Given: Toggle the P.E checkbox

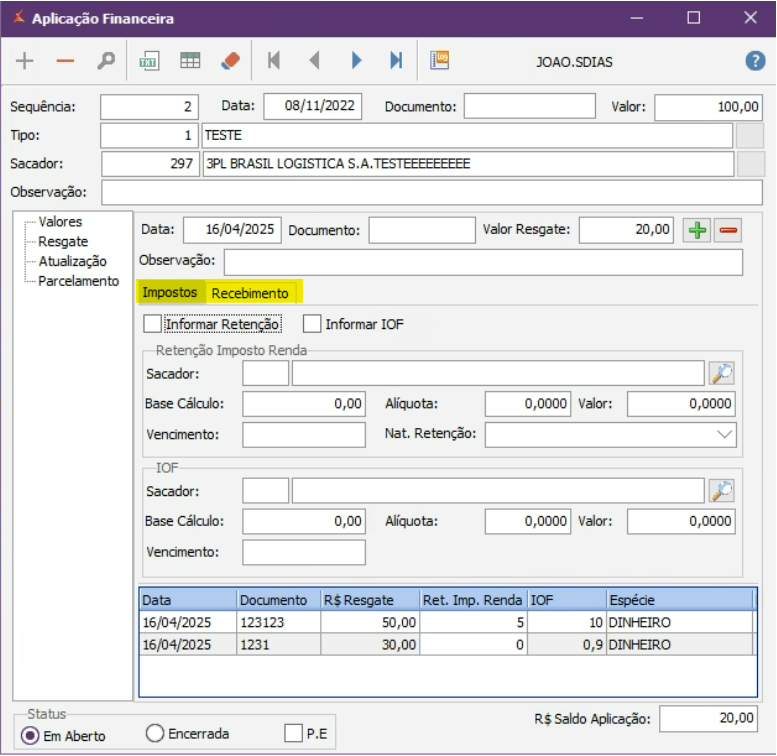Looking at the screenshot, I should [x=293, y=734].
